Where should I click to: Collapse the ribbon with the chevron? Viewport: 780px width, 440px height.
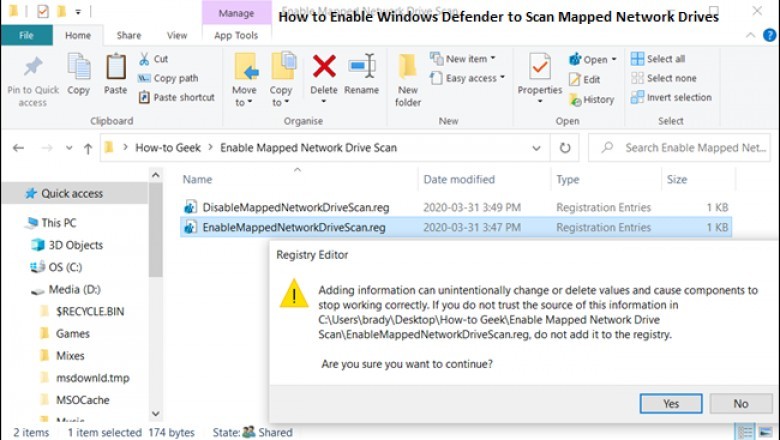click(750, 35)
